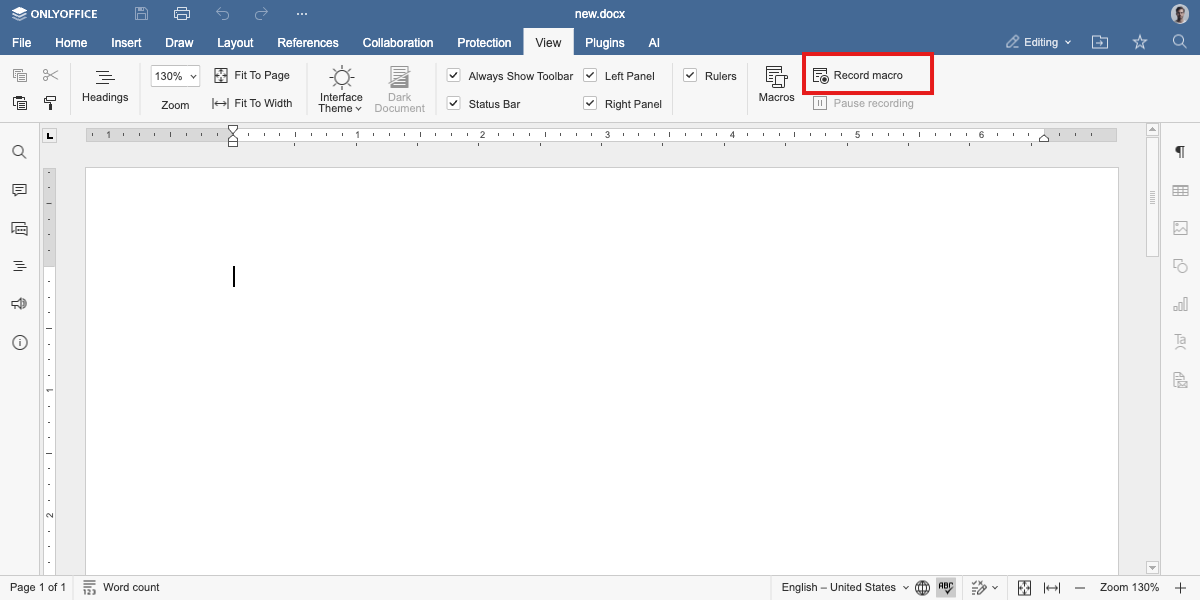This screenshot has width=1200, height=600.
Task: Click the zoom out minus in status bar
Action: click(1079, 587)
